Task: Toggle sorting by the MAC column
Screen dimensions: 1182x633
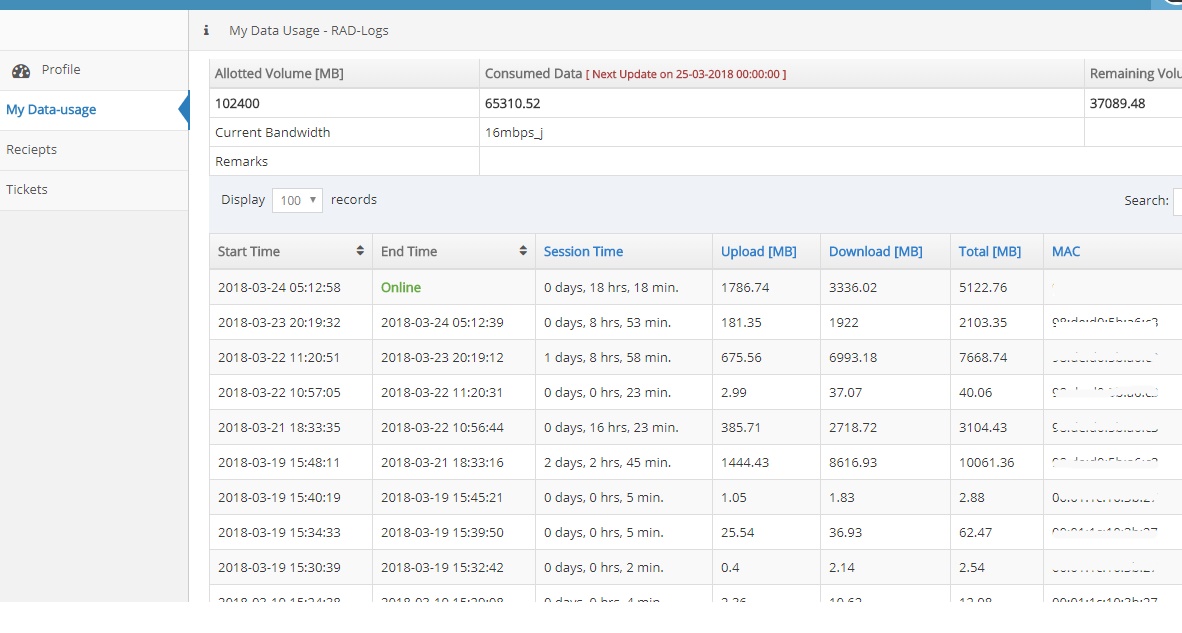Action: click(1065, 251)
